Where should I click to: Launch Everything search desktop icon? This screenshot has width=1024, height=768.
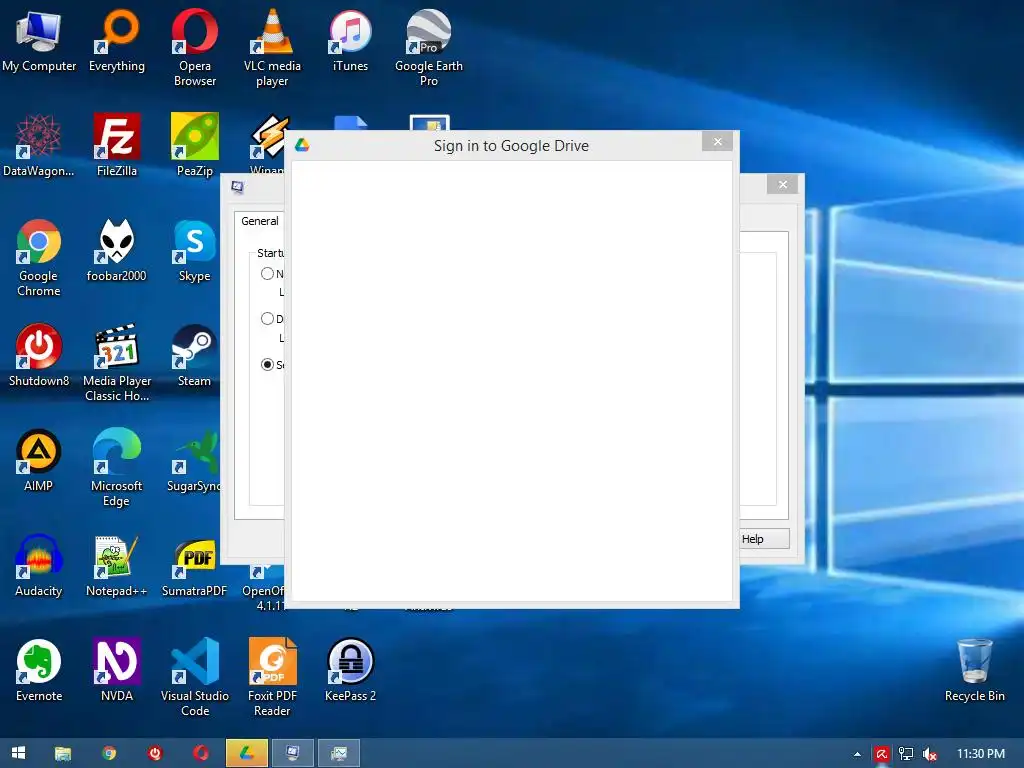coord(117,40)
